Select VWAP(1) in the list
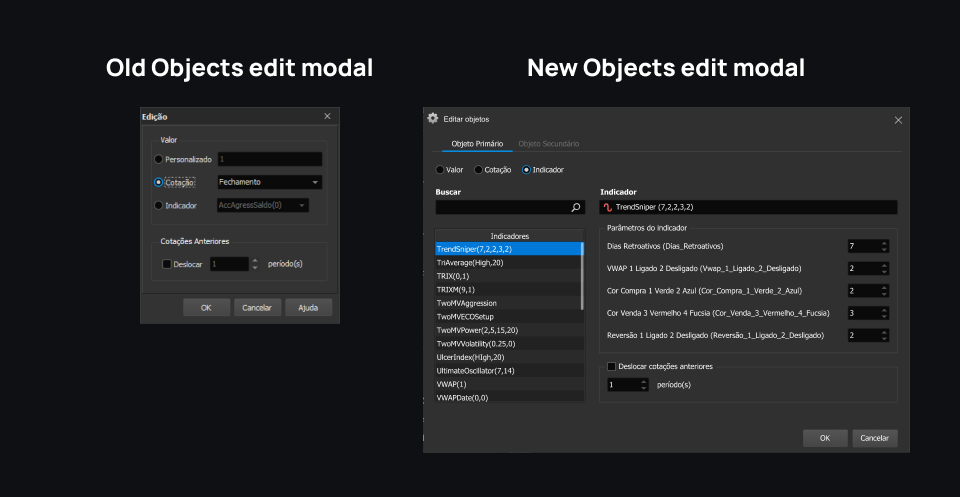The height and width of the screenshot is (497, 960). [x=509, y=384]
